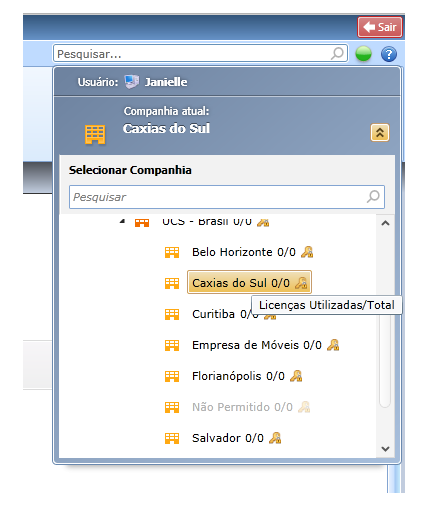Click license key icon for Empresa de Móveis
This screenshot has width=433, height=516.
333,345
